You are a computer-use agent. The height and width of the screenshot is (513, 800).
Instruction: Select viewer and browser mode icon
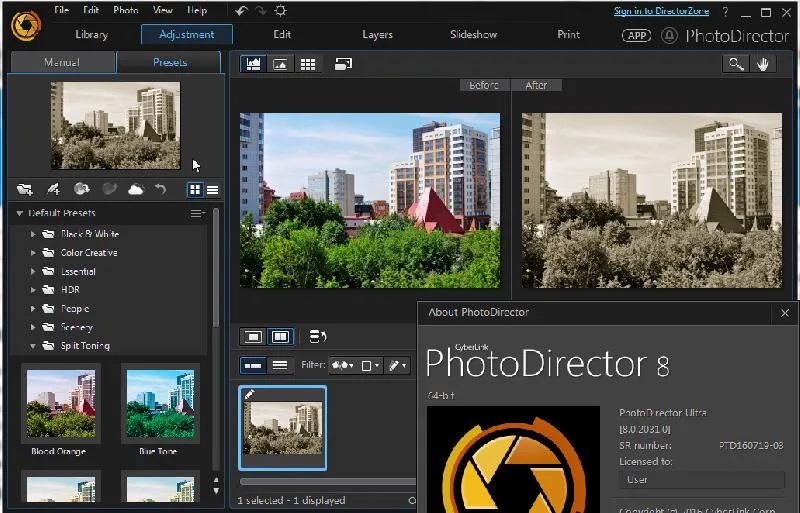(x=254, y=64)
